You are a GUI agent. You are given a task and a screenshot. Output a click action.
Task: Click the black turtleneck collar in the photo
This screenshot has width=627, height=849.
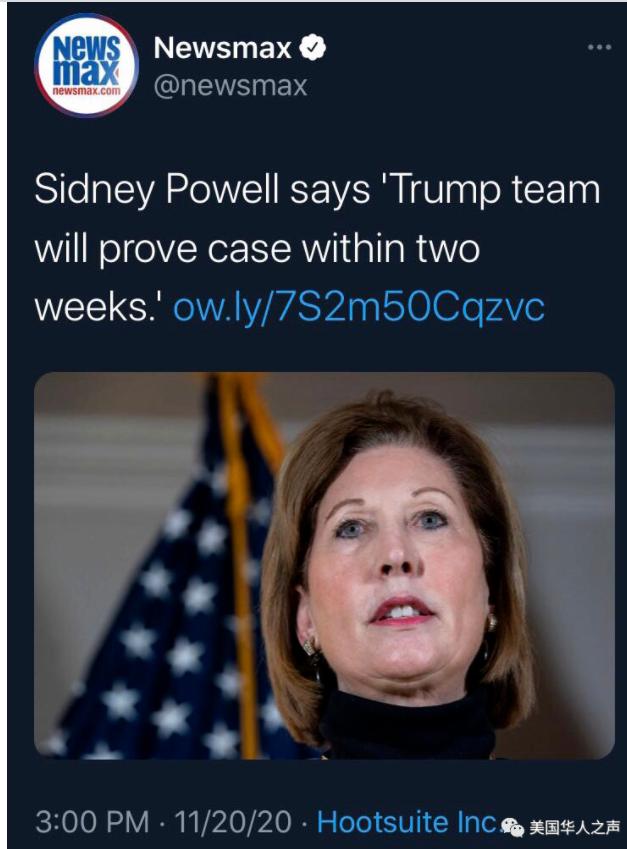click(x=407, y=723)
